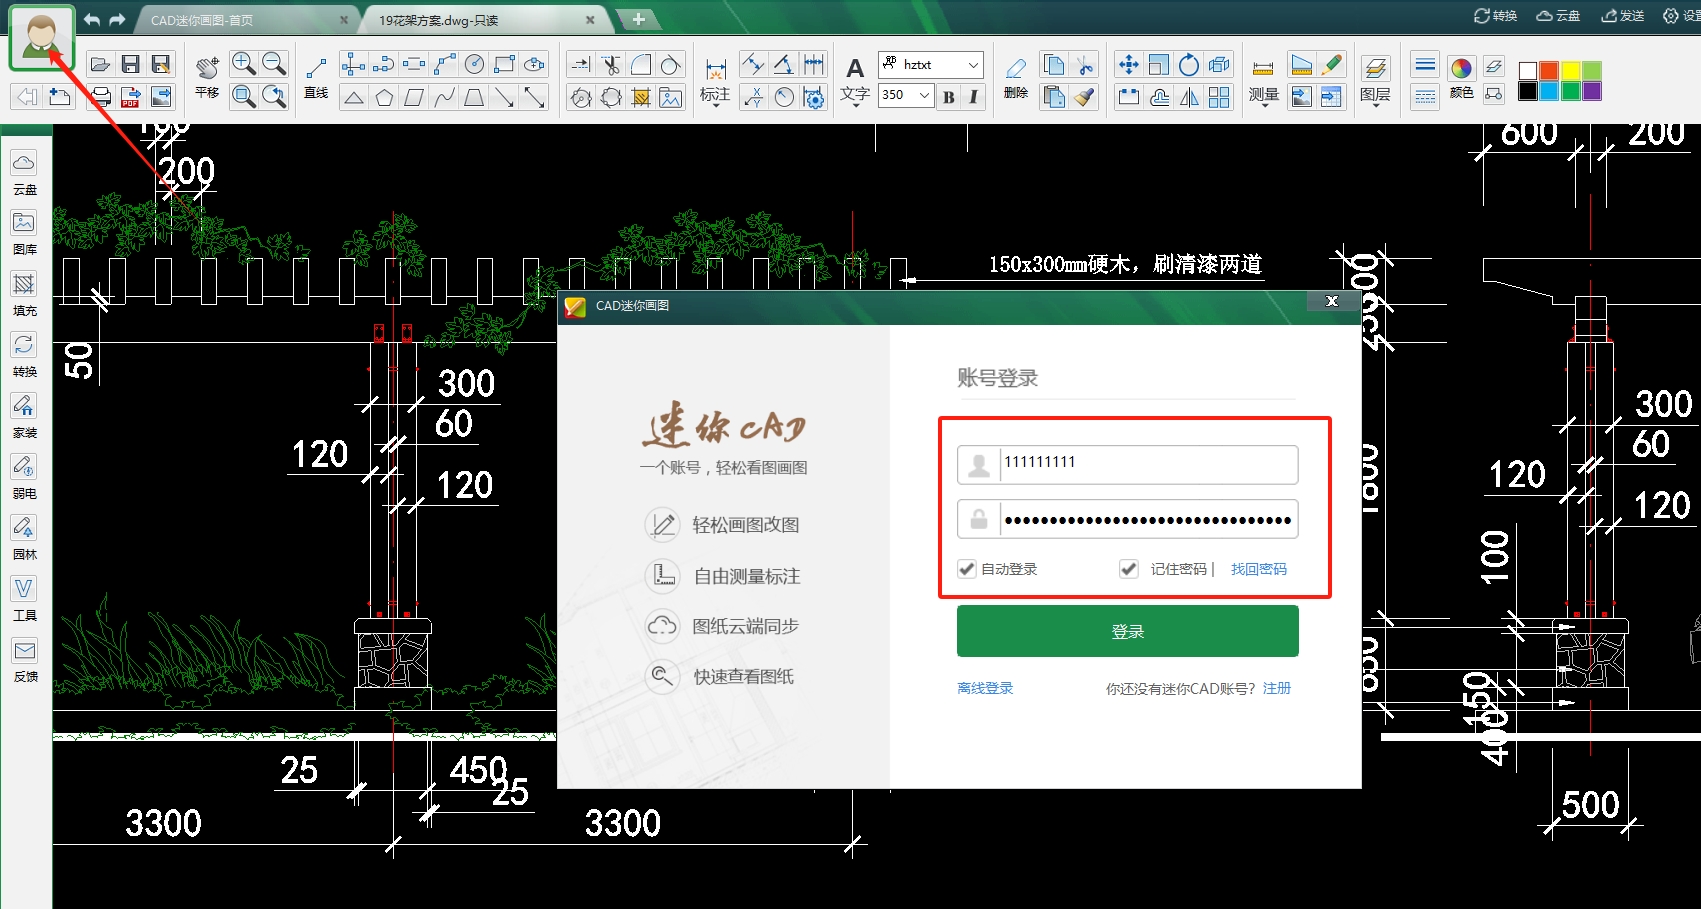This screenshot has width=1701, height=909.
Task: Click the format painter brush icon
Action: (x=1084, y=97)
